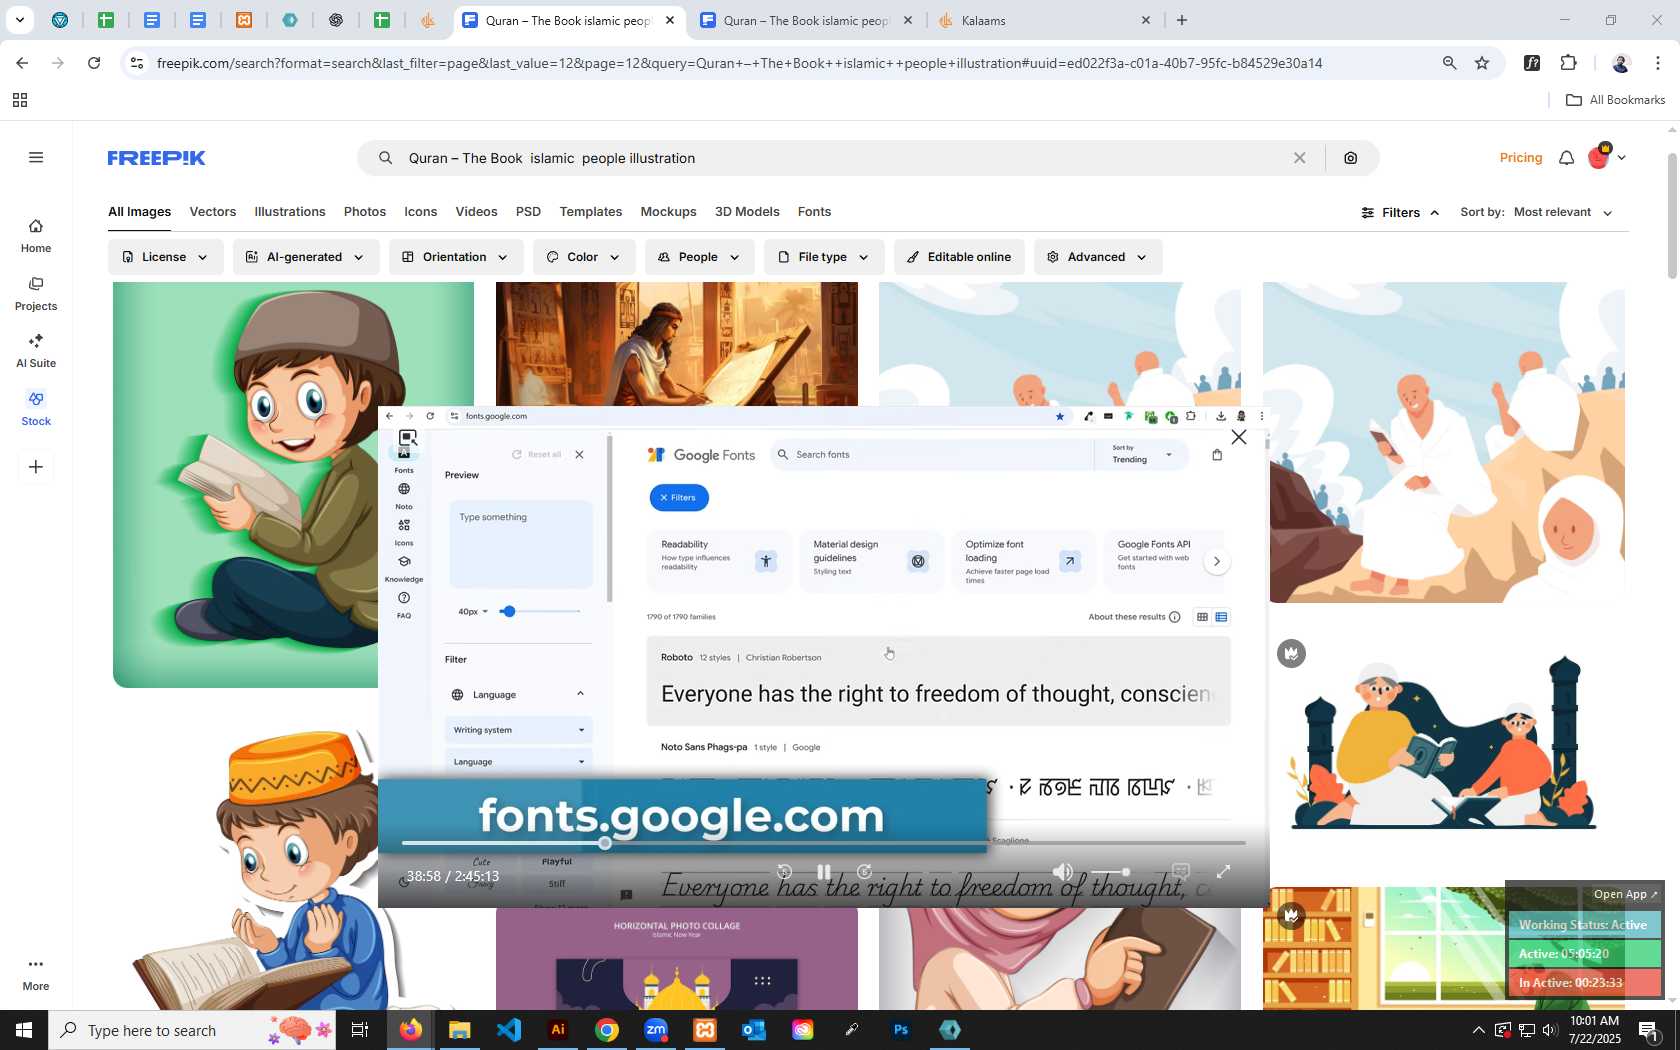The width and height of the screenshot is (1680, 1050).
Task: Open Visual Studio Code from the taskbar
Action: tap(509, 1030)
